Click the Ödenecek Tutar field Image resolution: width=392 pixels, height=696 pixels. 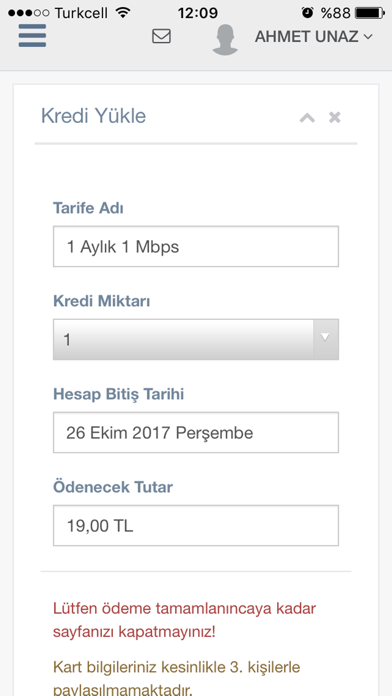point(196,525)
